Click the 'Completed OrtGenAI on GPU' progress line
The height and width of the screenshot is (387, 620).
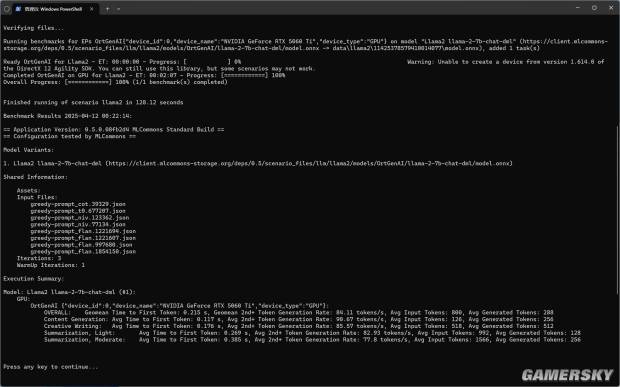(144, 75)
